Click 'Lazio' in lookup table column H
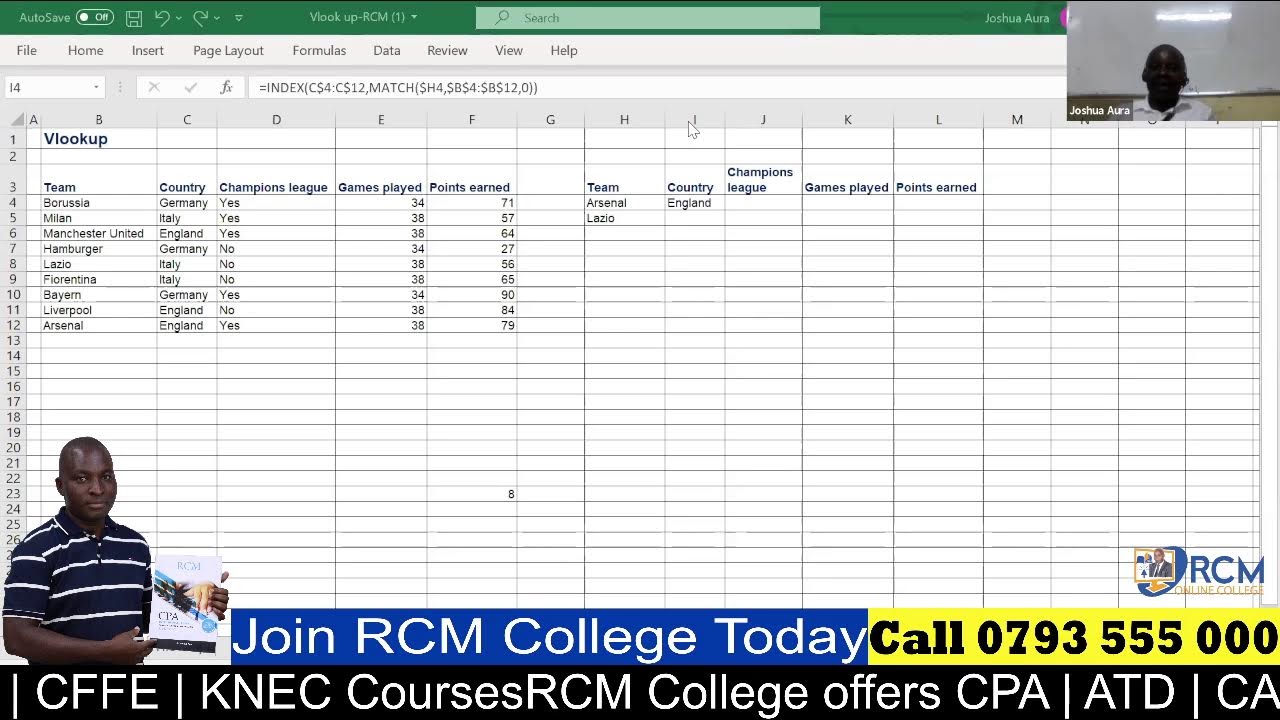Viewport: 1280px width, 720px height. [x=624, y=218]
